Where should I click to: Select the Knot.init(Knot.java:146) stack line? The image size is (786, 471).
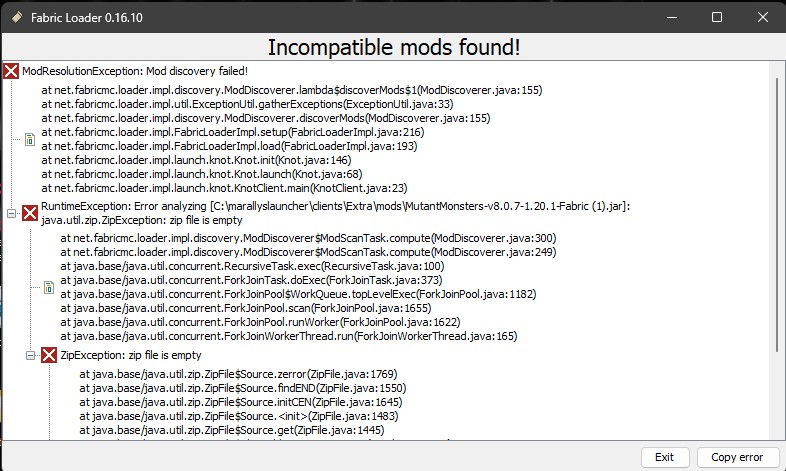(x=196, y=160)
